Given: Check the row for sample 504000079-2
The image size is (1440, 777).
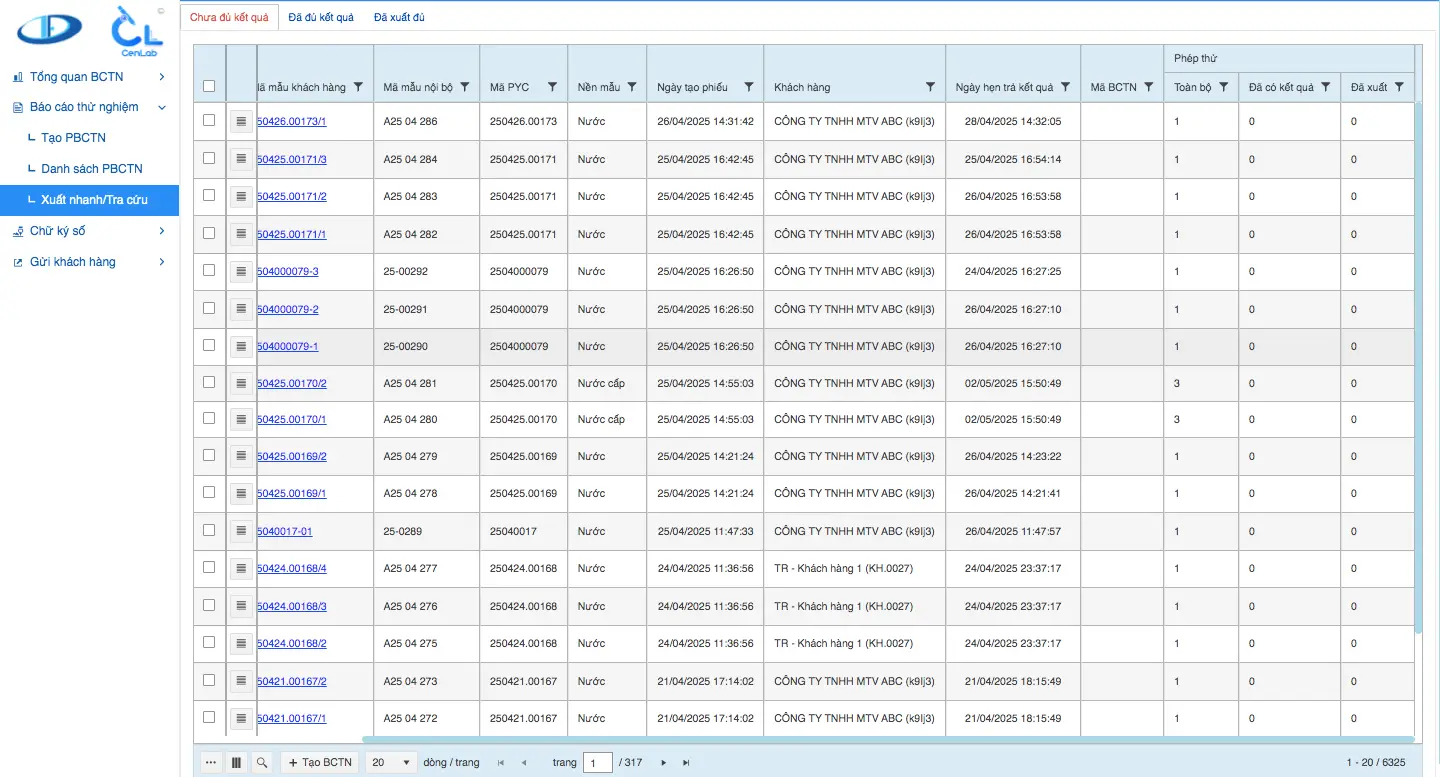Looking at the screenshot, I should pos(209,308).
